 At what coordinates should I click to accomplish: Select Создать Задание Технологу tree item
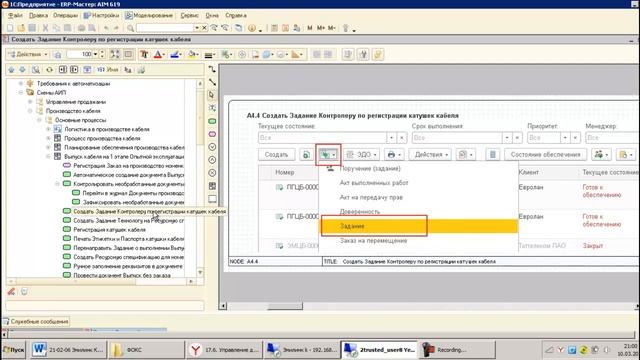point(129,220)
